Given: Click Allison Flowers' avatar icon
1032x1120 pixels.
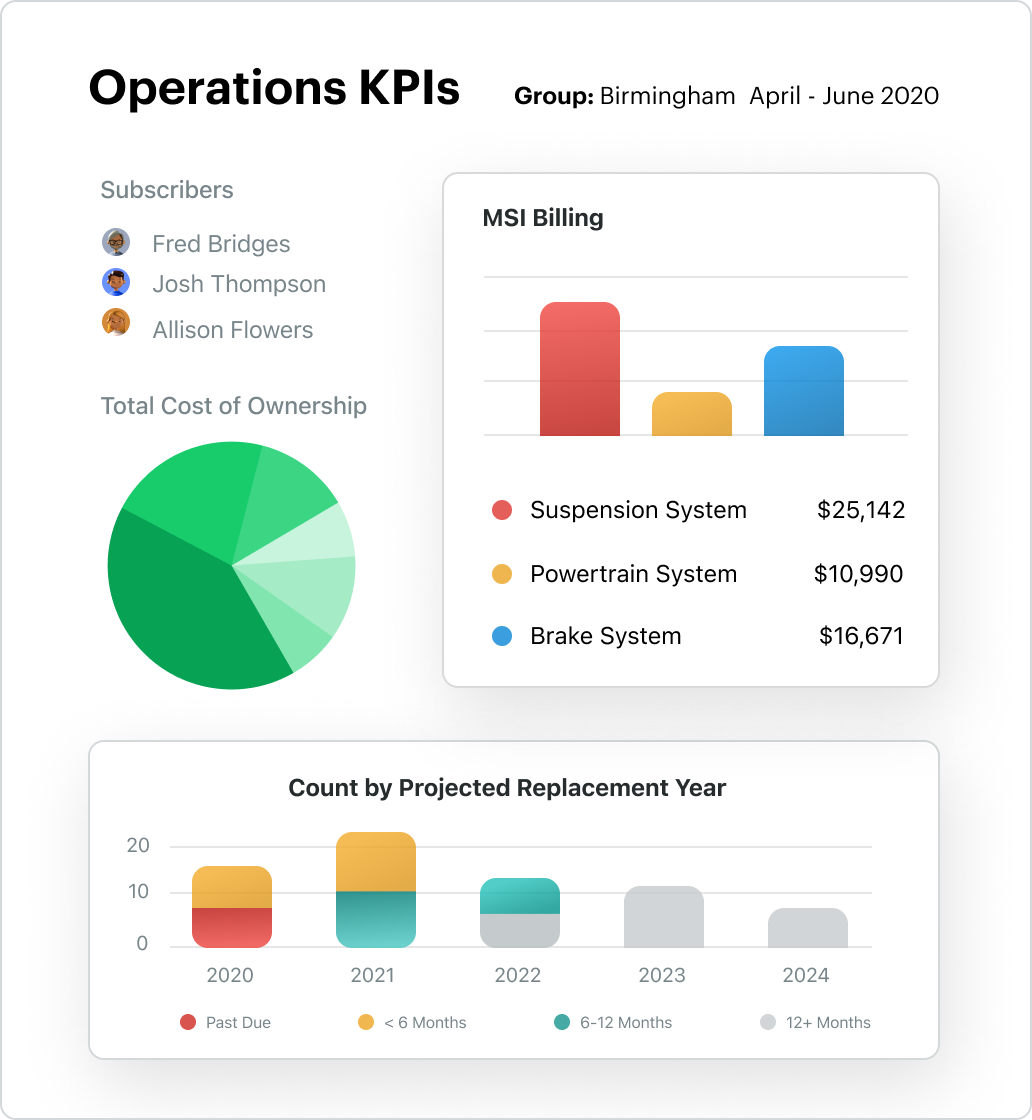Looking at the screenshot, I should (x=116, y=322).
